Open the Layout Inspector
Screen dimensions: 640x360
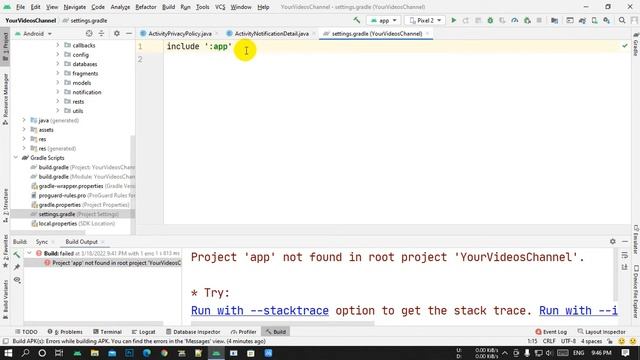[602, 332]
